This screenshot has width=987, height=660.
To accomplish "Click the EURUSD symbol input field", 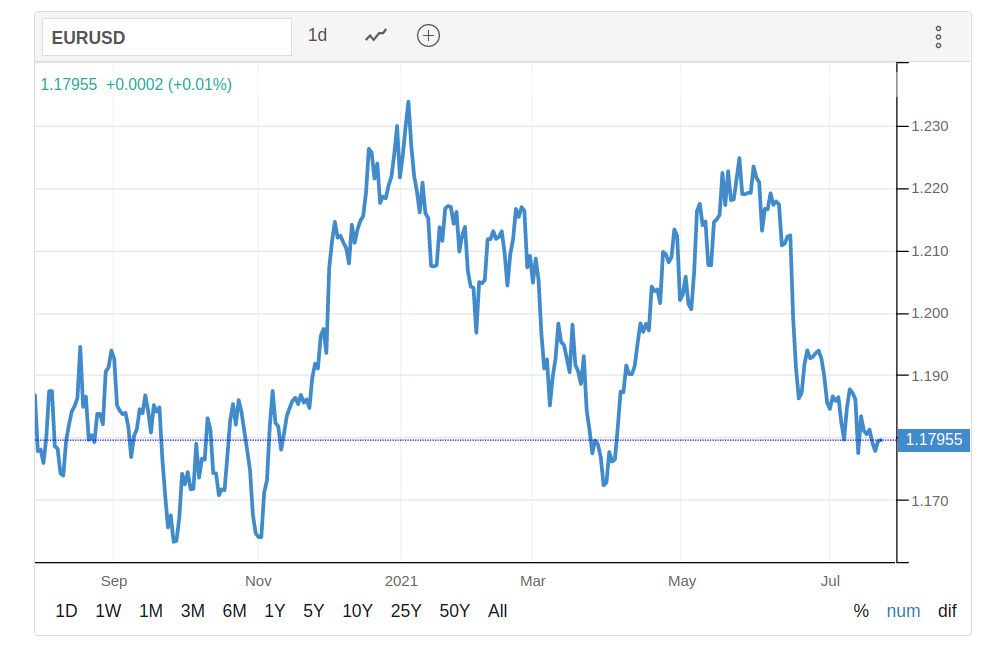I will coord(166,38).
